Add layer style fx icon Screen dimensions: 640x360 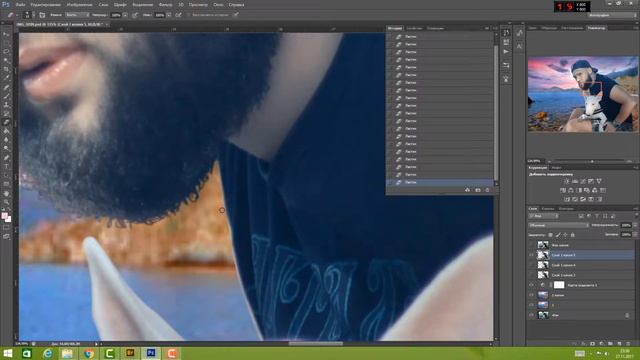coord(583,344)
